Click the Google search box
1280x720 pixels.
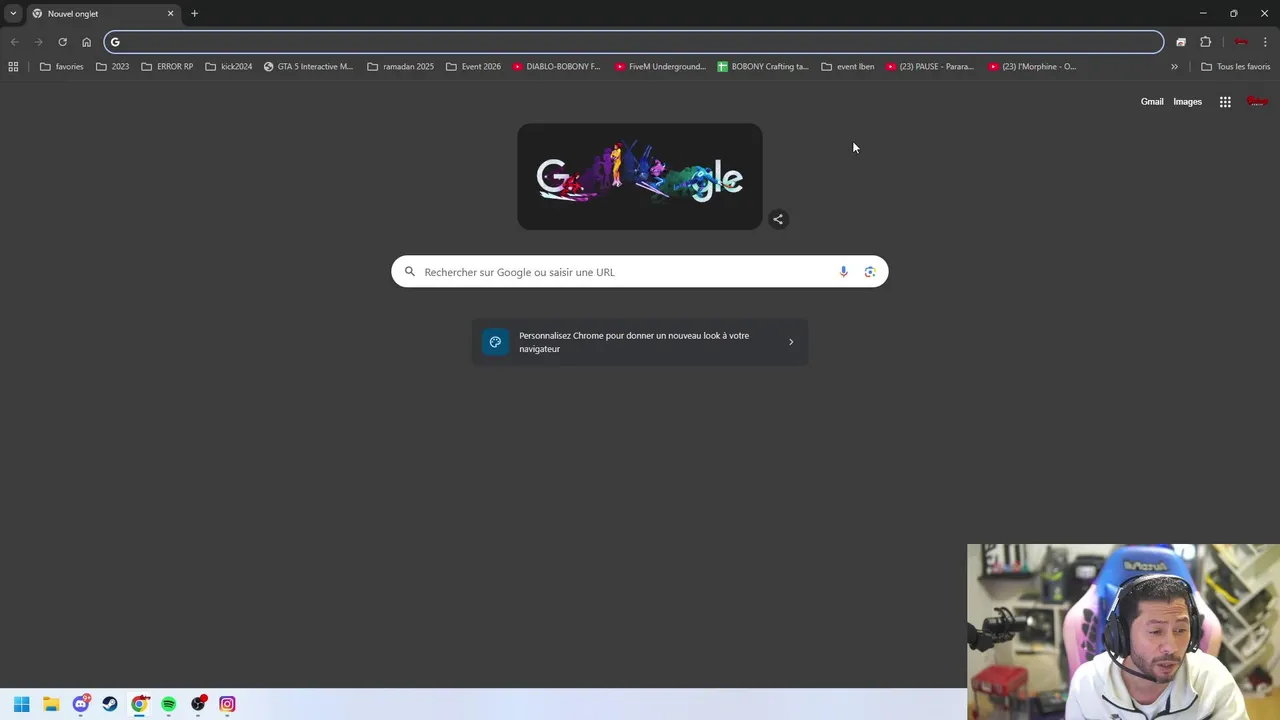point(639,272)
